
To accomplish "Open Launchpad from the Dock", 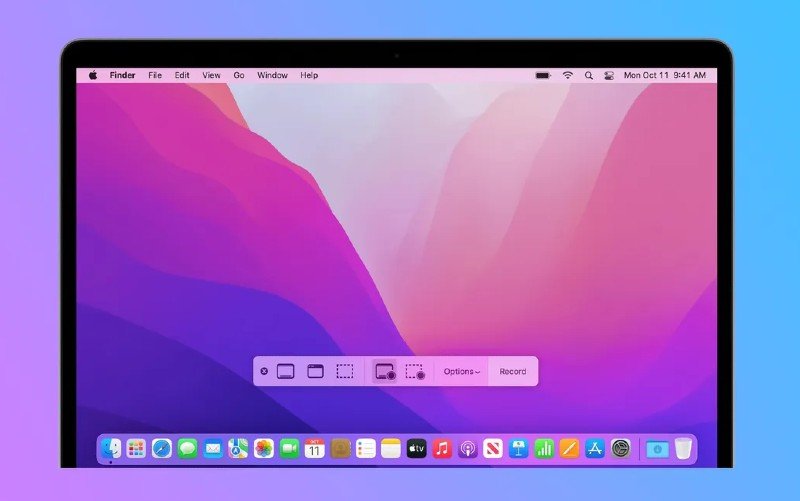I will [136, 448].
